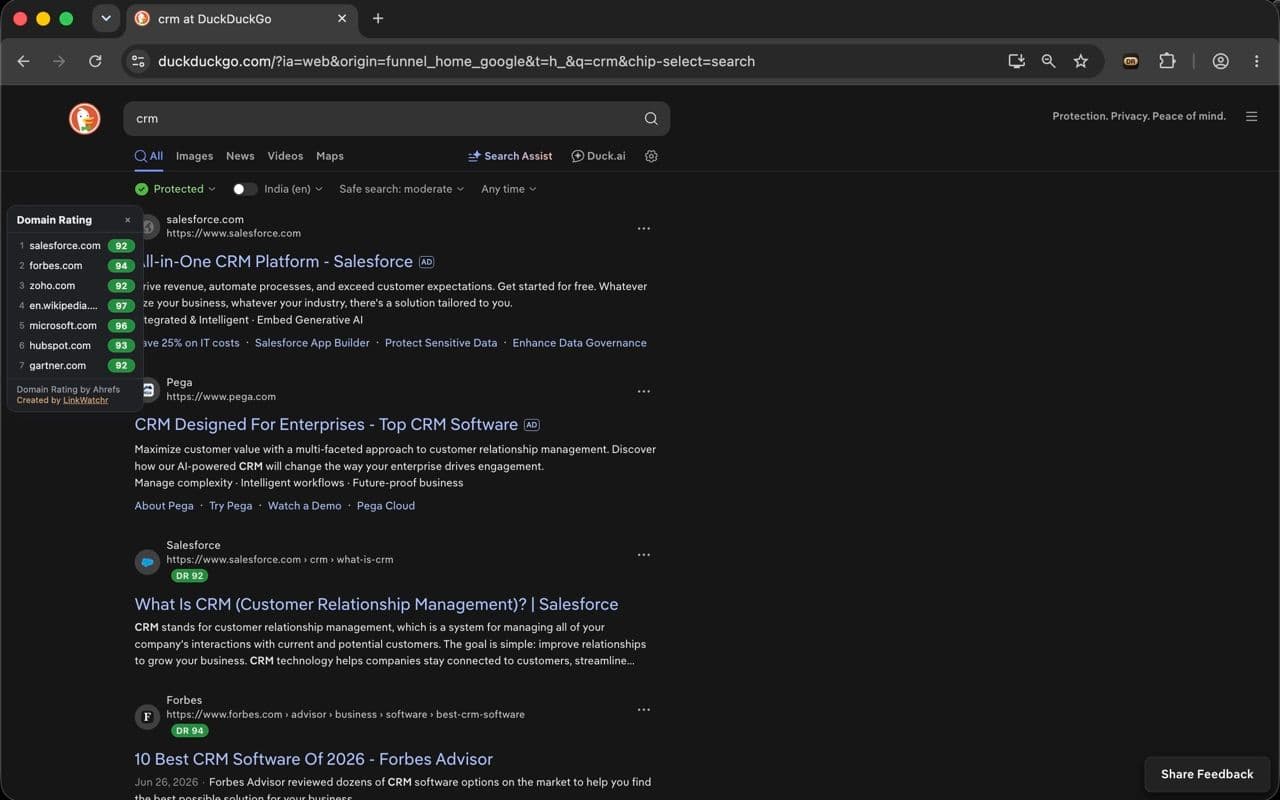Screen dimensions: 1280x800
Task: Open What Is CRM Salesforce result
Action: tap(376, 604)
